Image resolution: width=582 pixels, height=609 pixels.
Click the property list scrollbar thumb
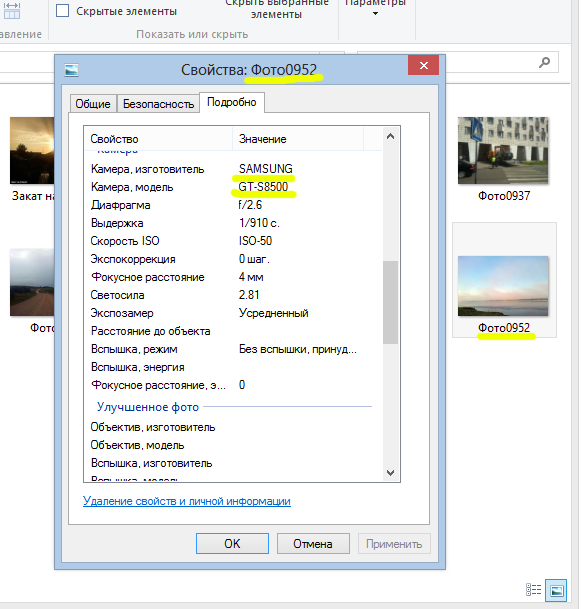[390, 302]
